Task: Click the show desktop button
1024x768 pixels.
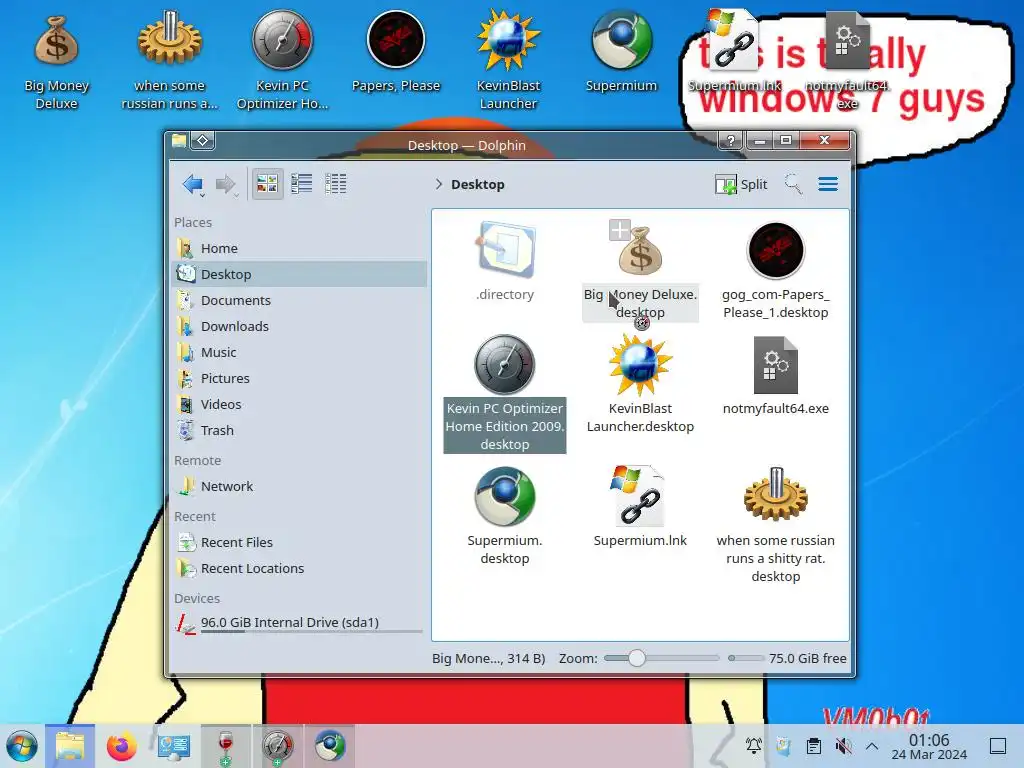Action: coord(998,746)
